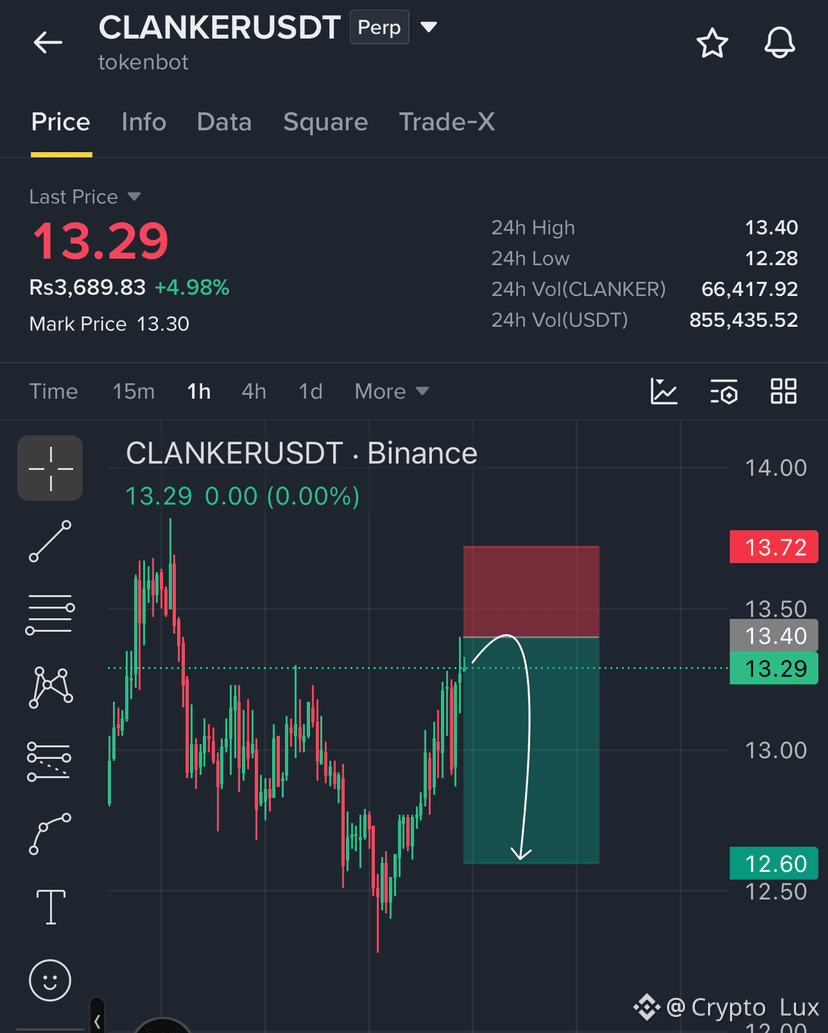Tap the 24h Vol(CLANKER) value 66,417.92
The image size is (828, 1033).
(750, 289)
